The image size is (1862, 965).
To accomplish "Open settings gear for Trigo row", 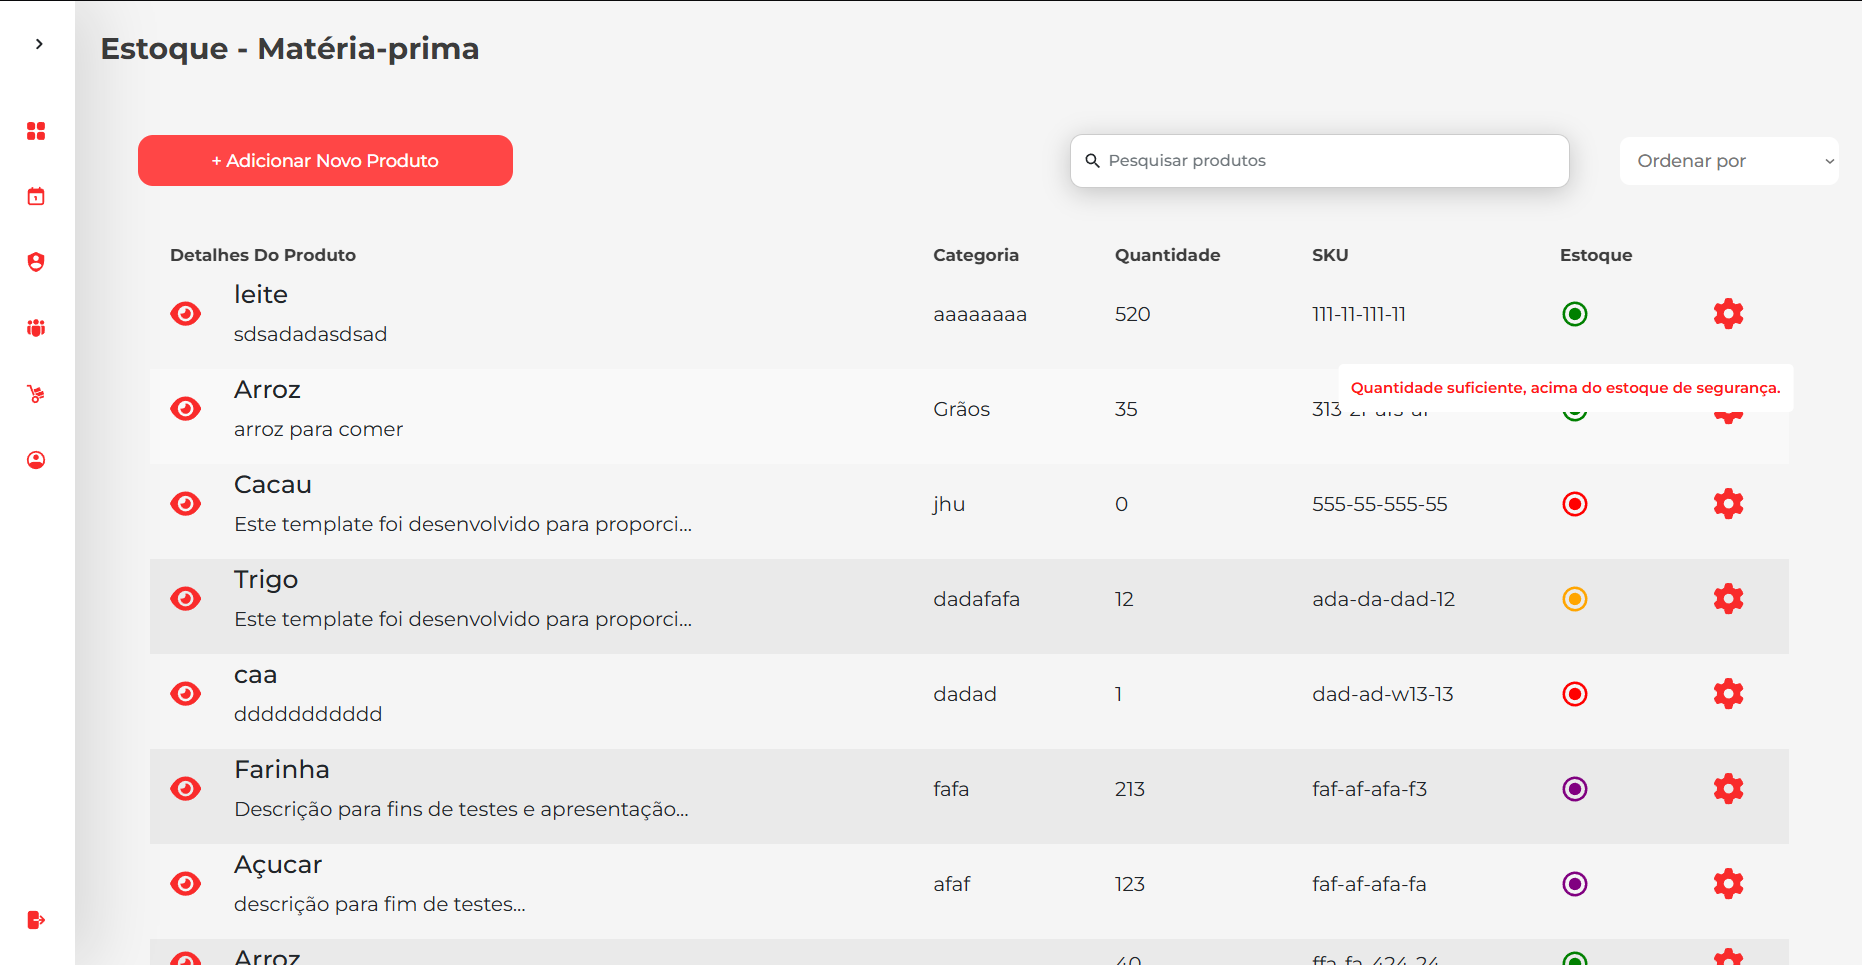I will coord(1728,599).
